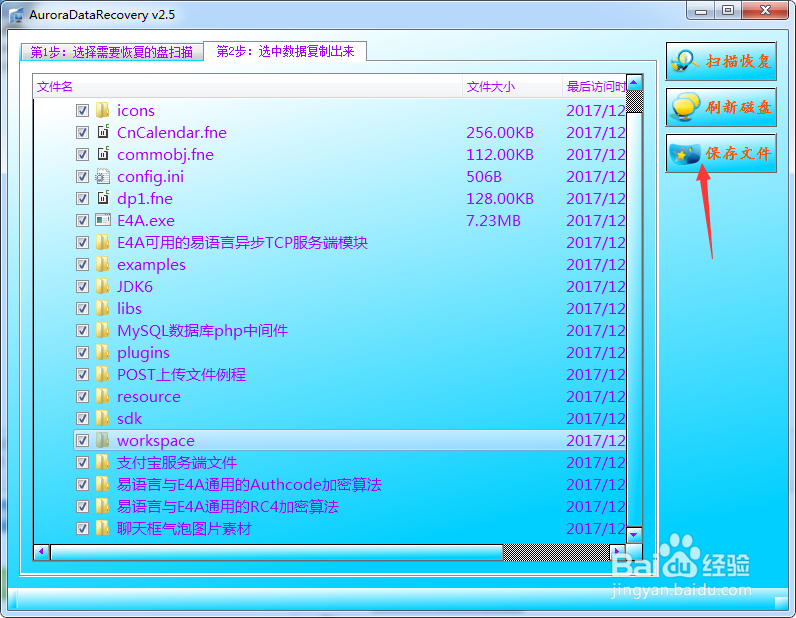
Task: Uncheck the dp1.fne checkbox
Action: point(82,199)
